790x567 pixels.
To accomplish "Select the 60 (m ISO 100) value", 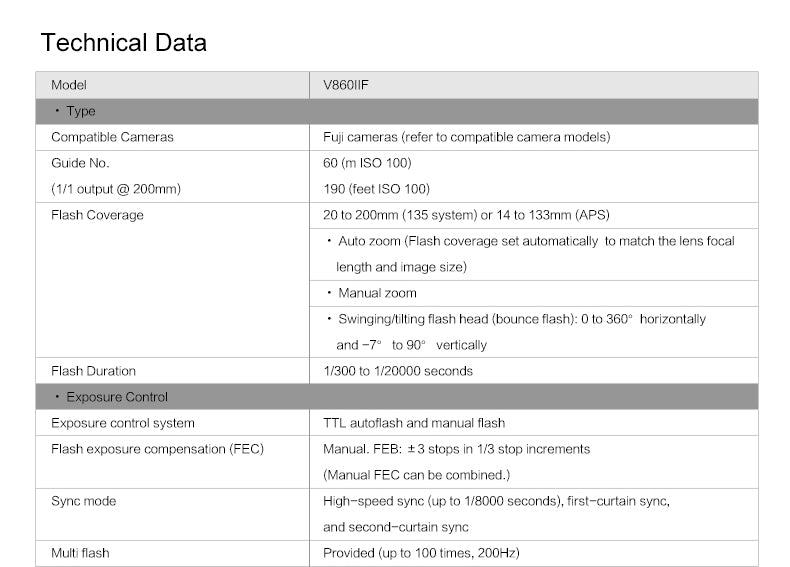I will click(367, 163).
